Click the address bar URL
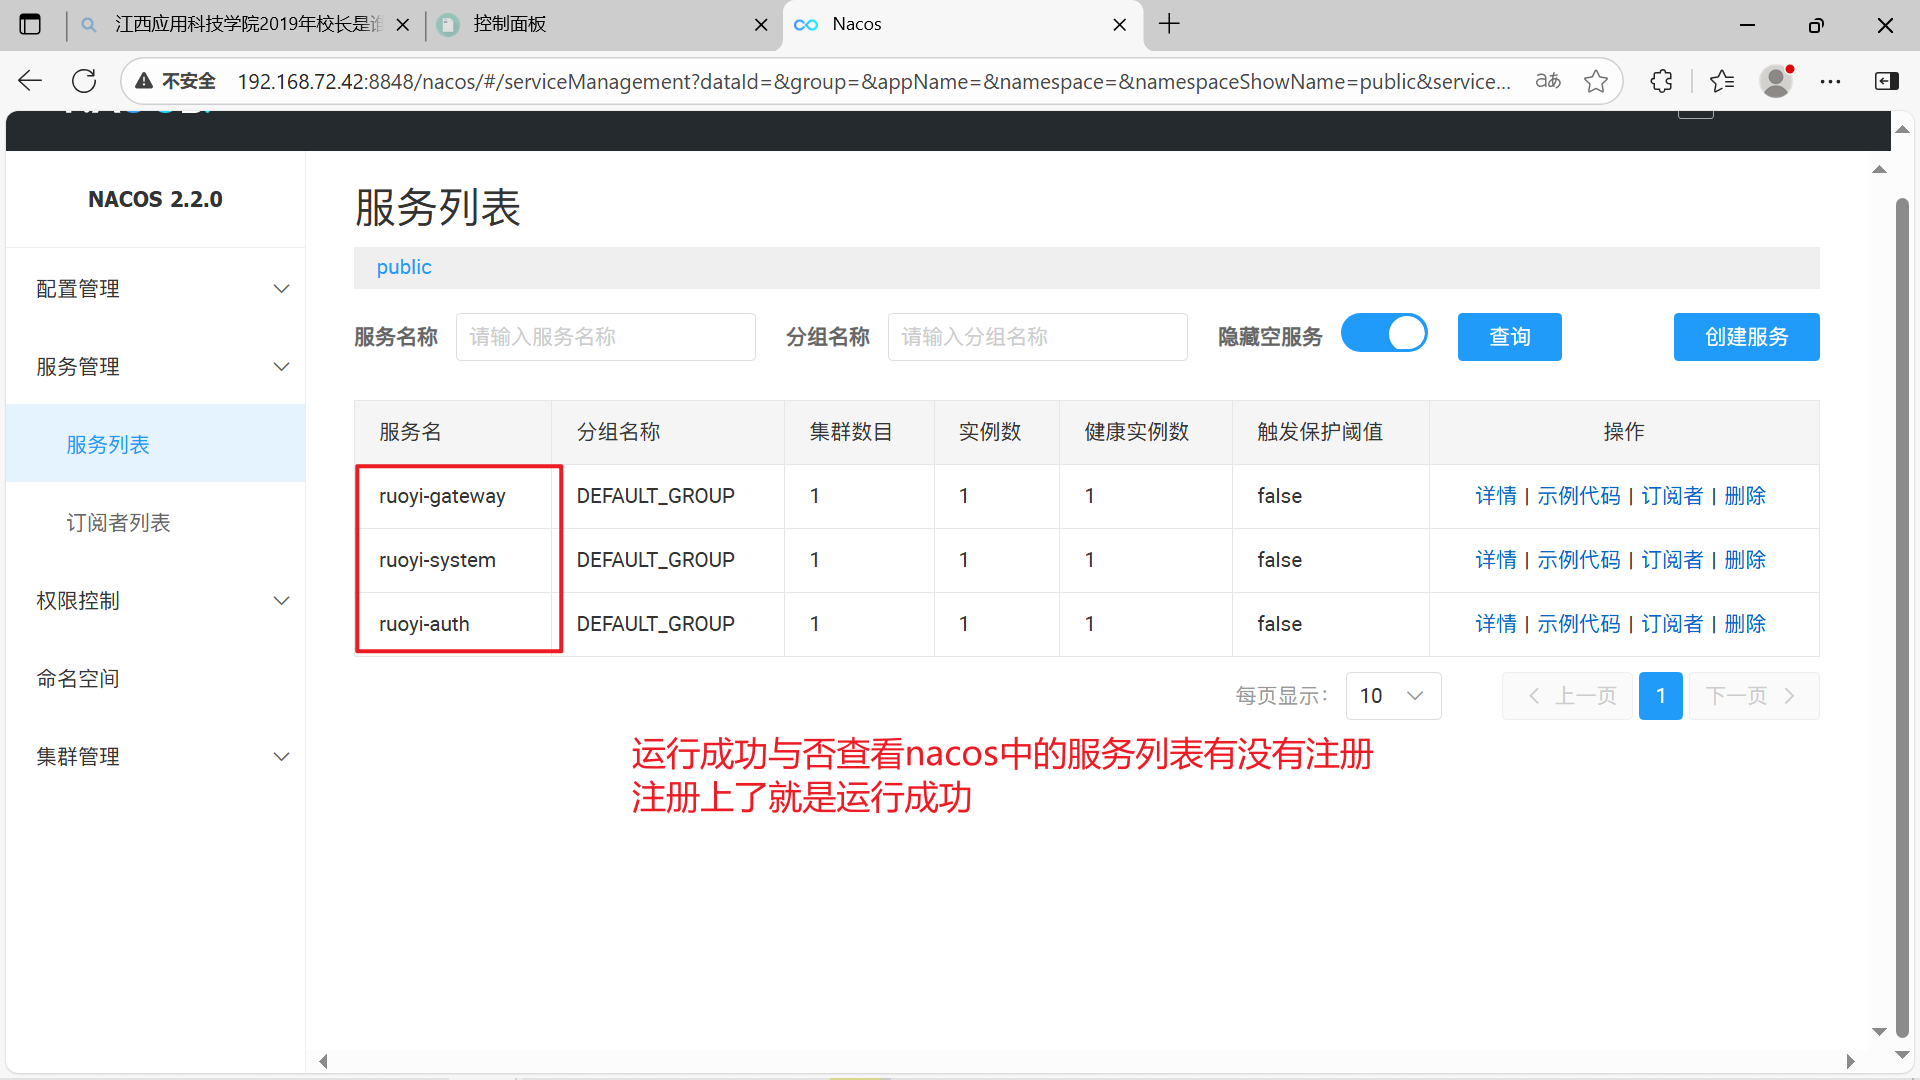 click(873, 81)
